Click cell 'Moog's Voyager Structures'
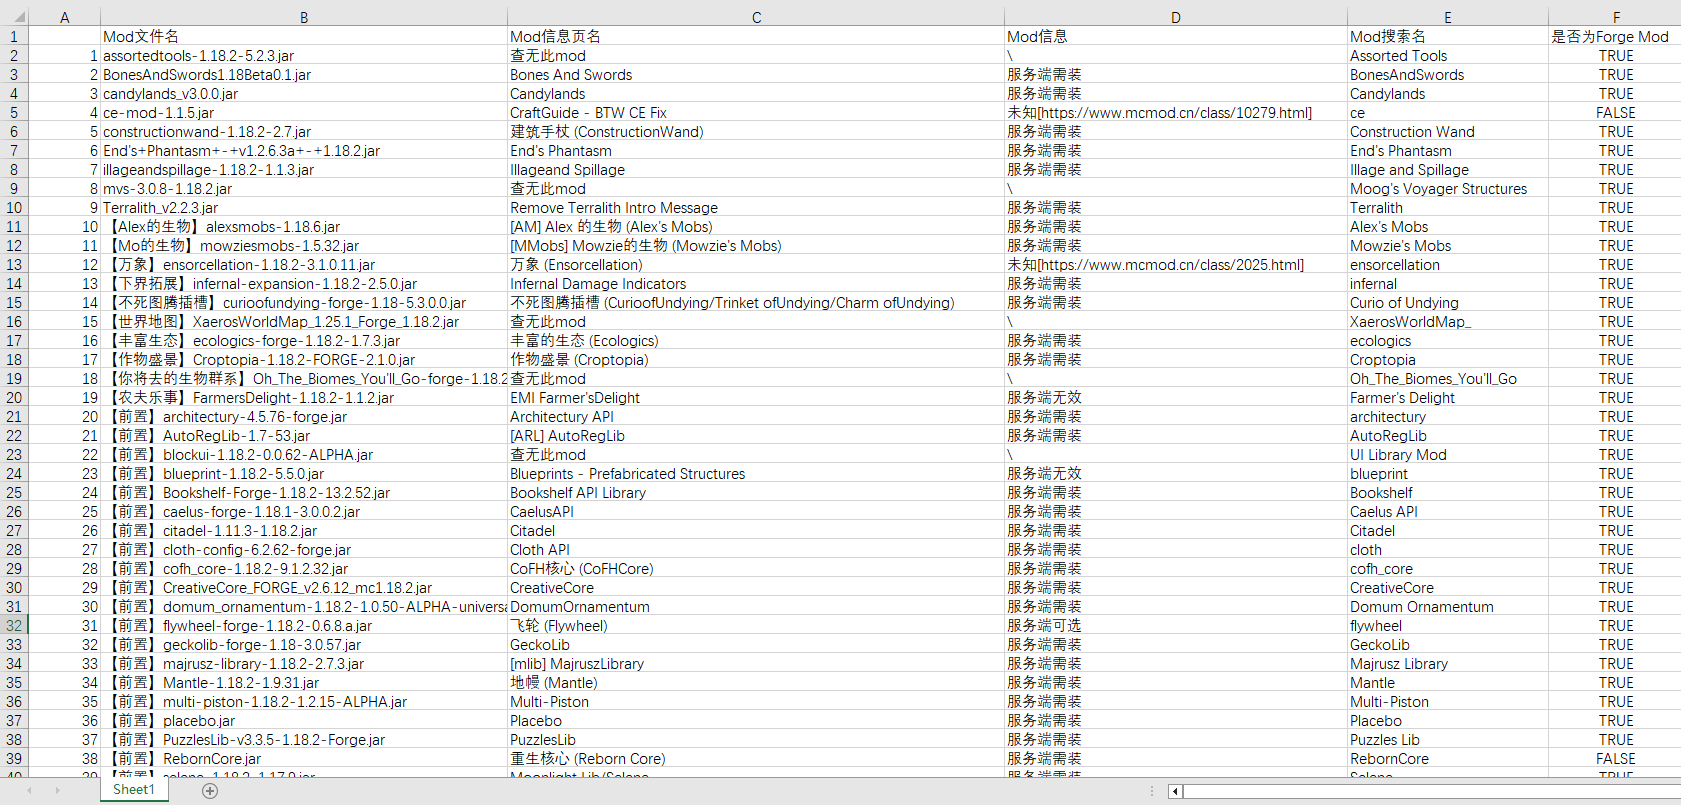1681x805 pixels. click(1448, 189)
